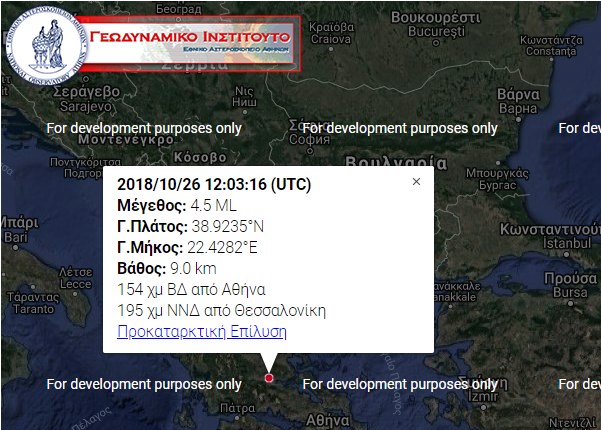The width and height of the screenshot is (601, 430).
Task: Click the Αθήνα city label on map
Action: pos(328,421)
